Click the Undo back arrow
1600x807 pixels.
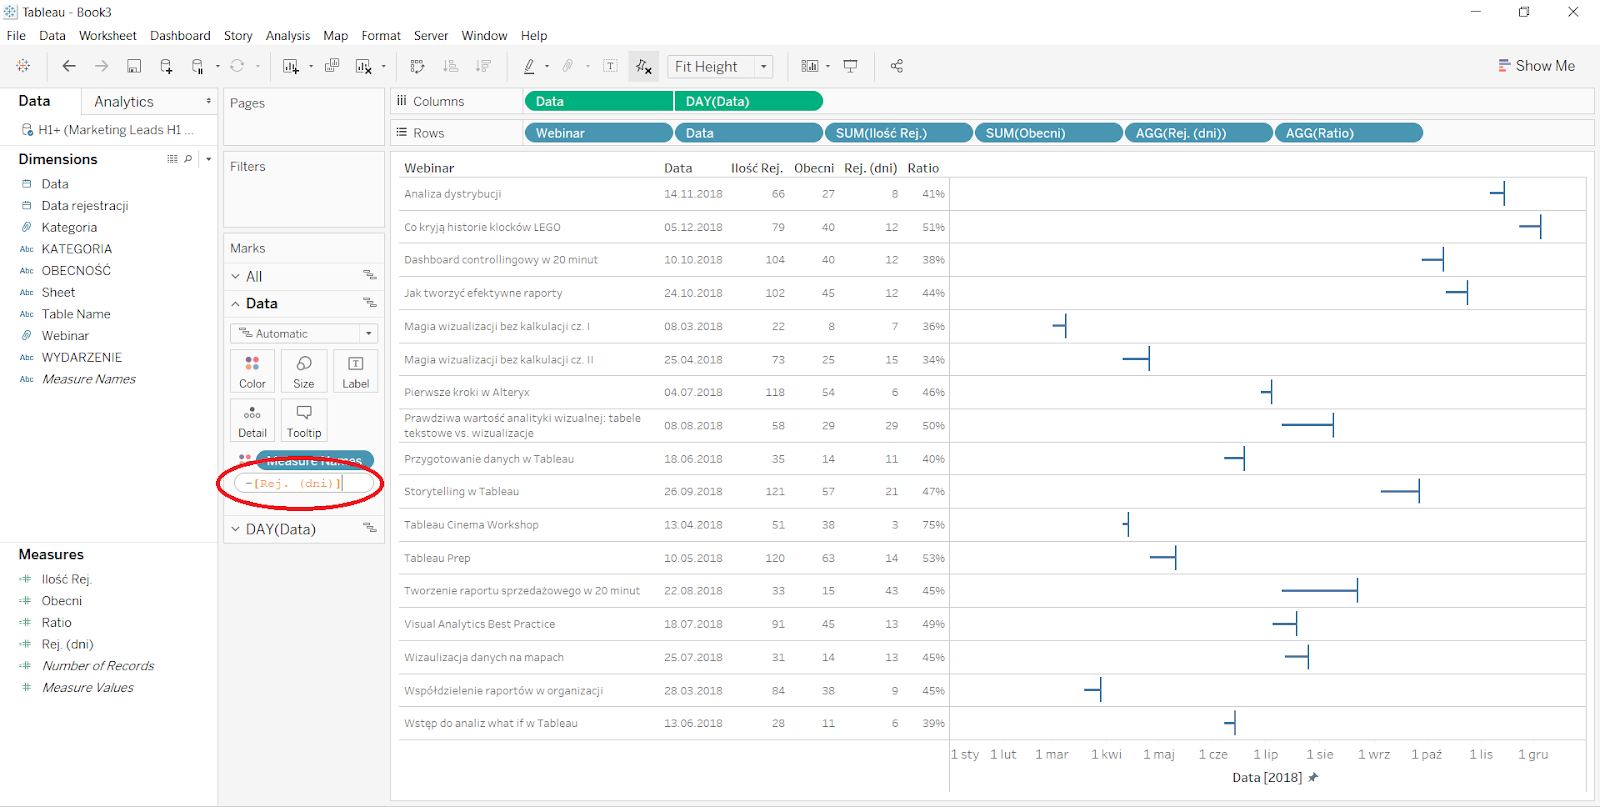point(69,66)
